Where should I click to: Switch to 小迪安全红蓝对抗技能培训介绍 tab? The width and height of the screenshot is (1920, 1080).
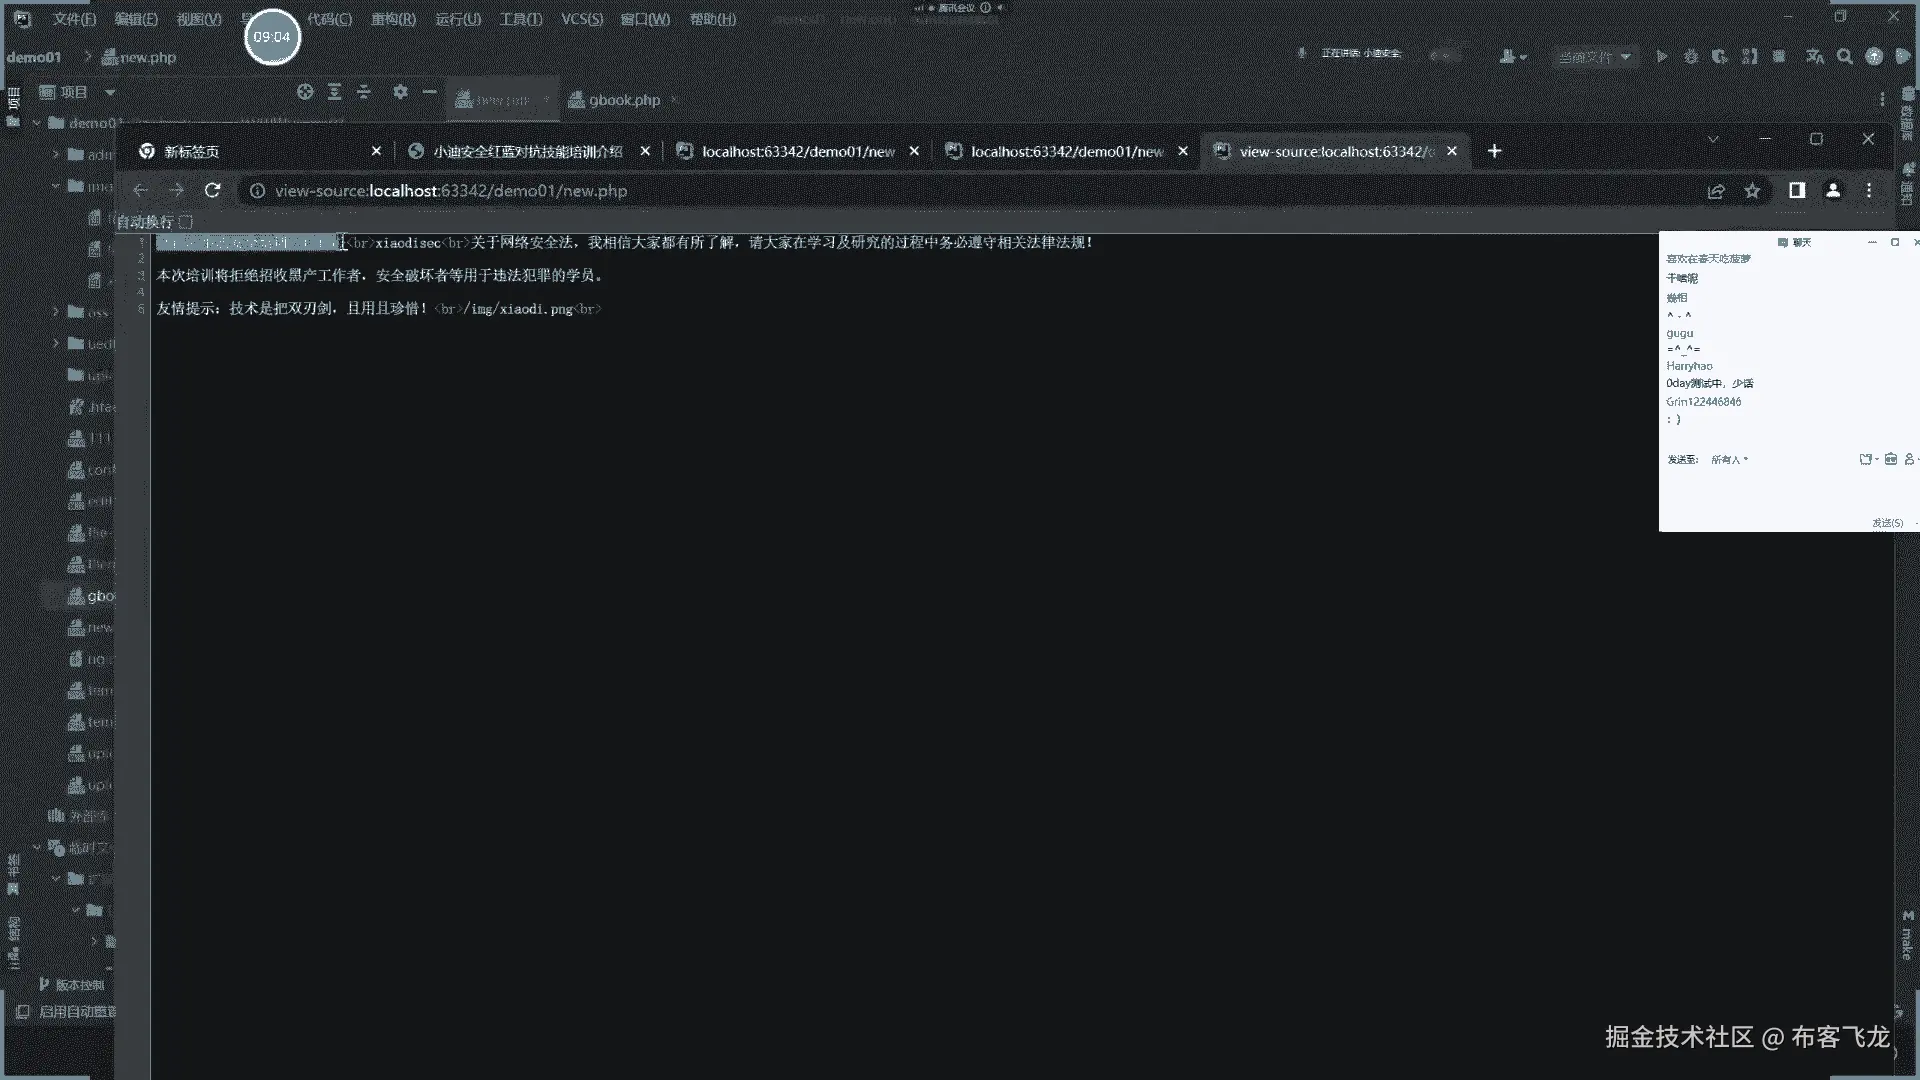(x=527, y=151)
